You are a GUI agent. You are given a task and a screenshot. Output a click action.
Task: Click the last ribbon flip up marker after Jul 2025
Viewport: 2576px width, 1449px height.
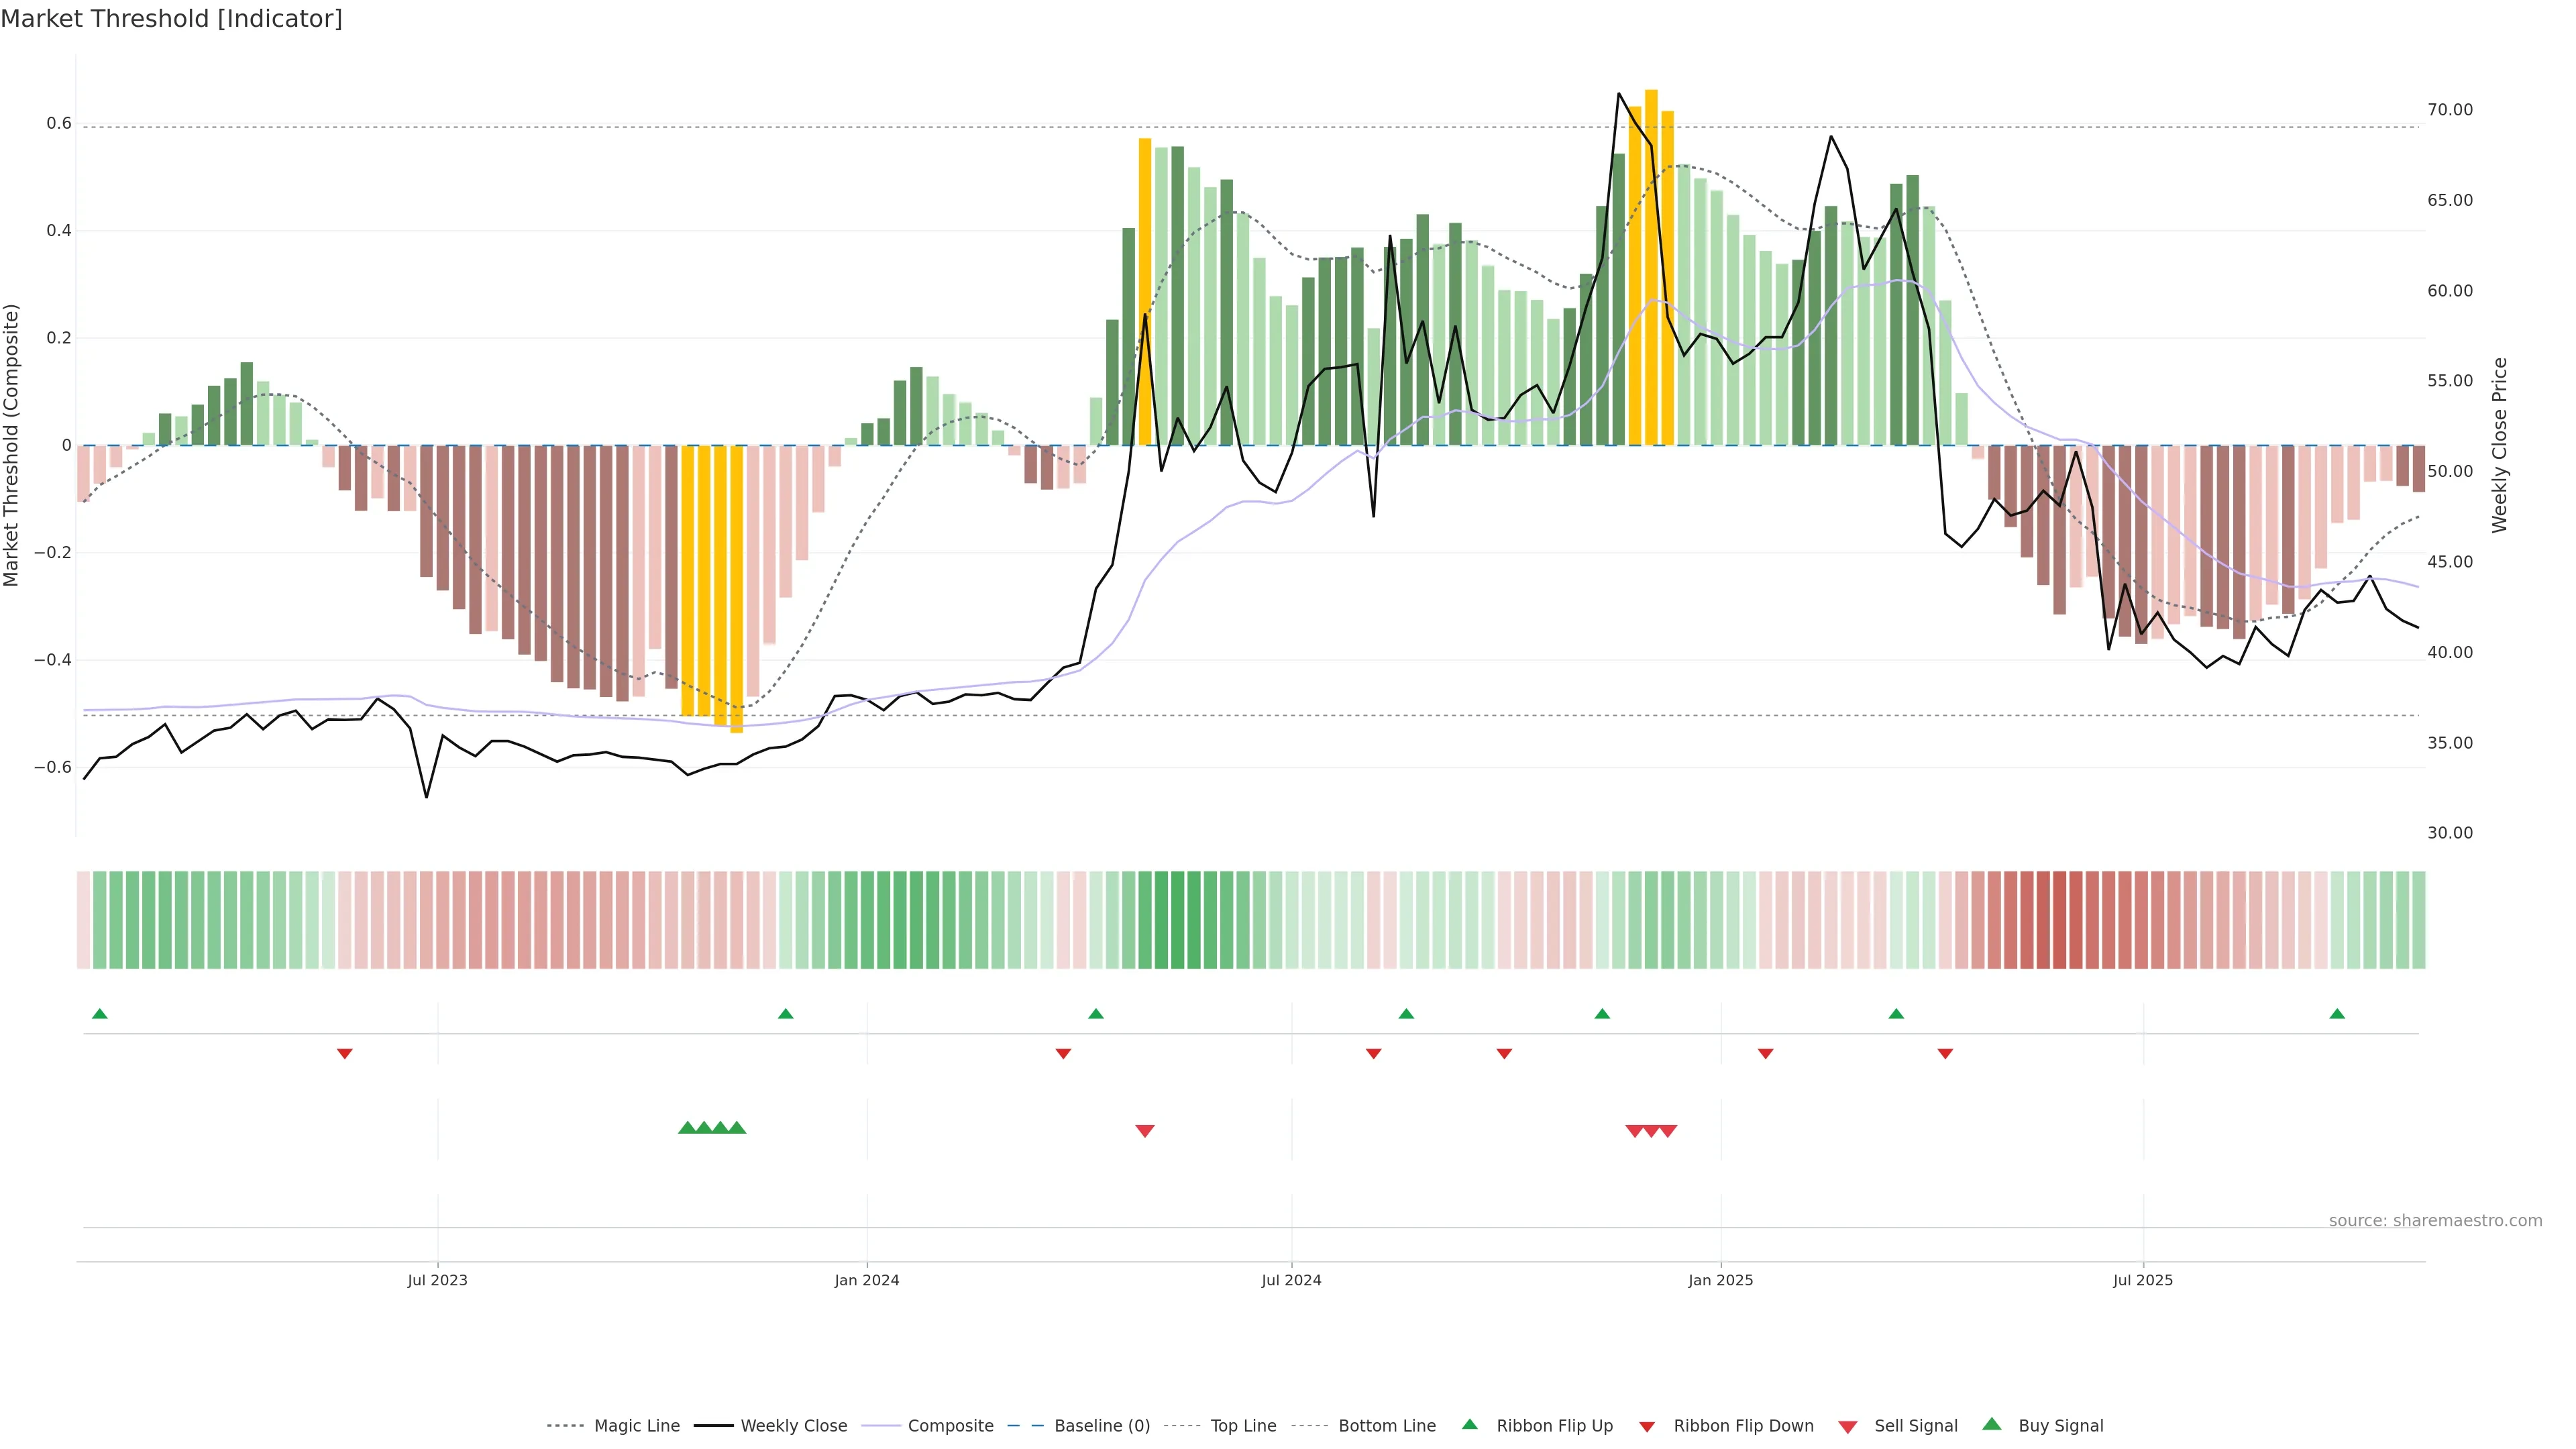pyautogui.click(x=2337, y=1014)
